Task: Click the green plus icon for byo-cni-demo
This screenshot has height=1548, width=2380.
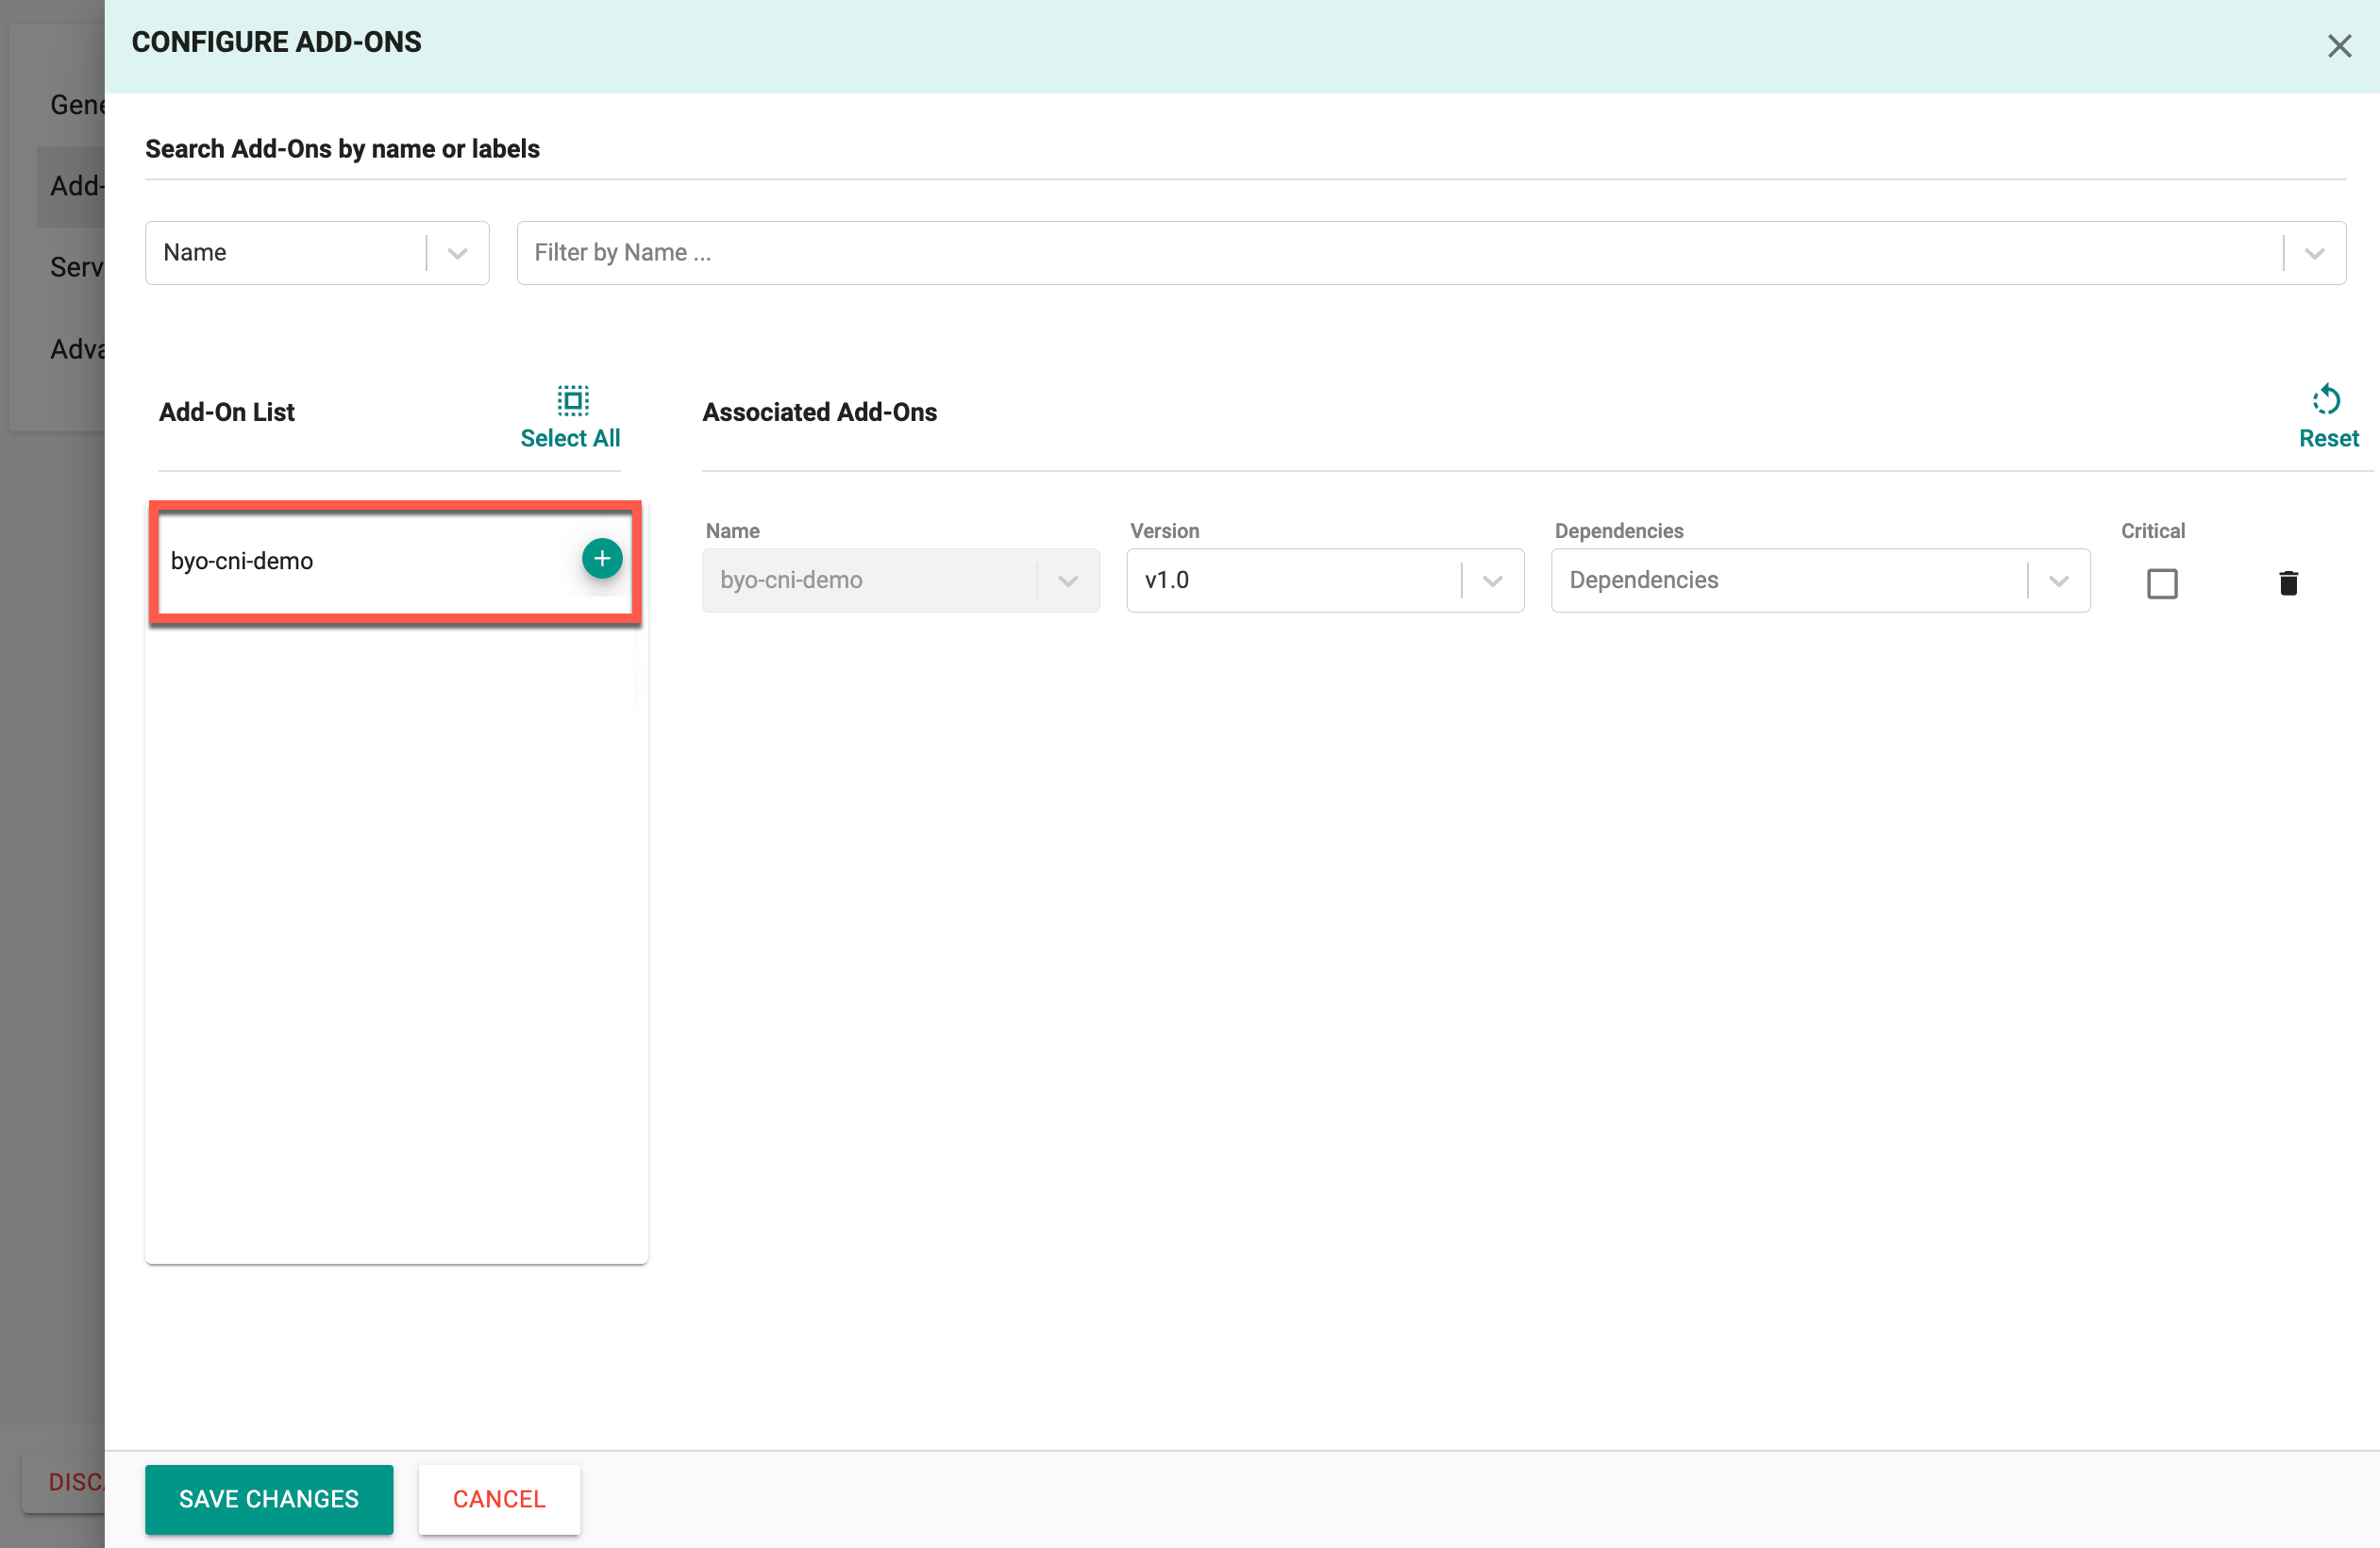Action: pos(601,559)
